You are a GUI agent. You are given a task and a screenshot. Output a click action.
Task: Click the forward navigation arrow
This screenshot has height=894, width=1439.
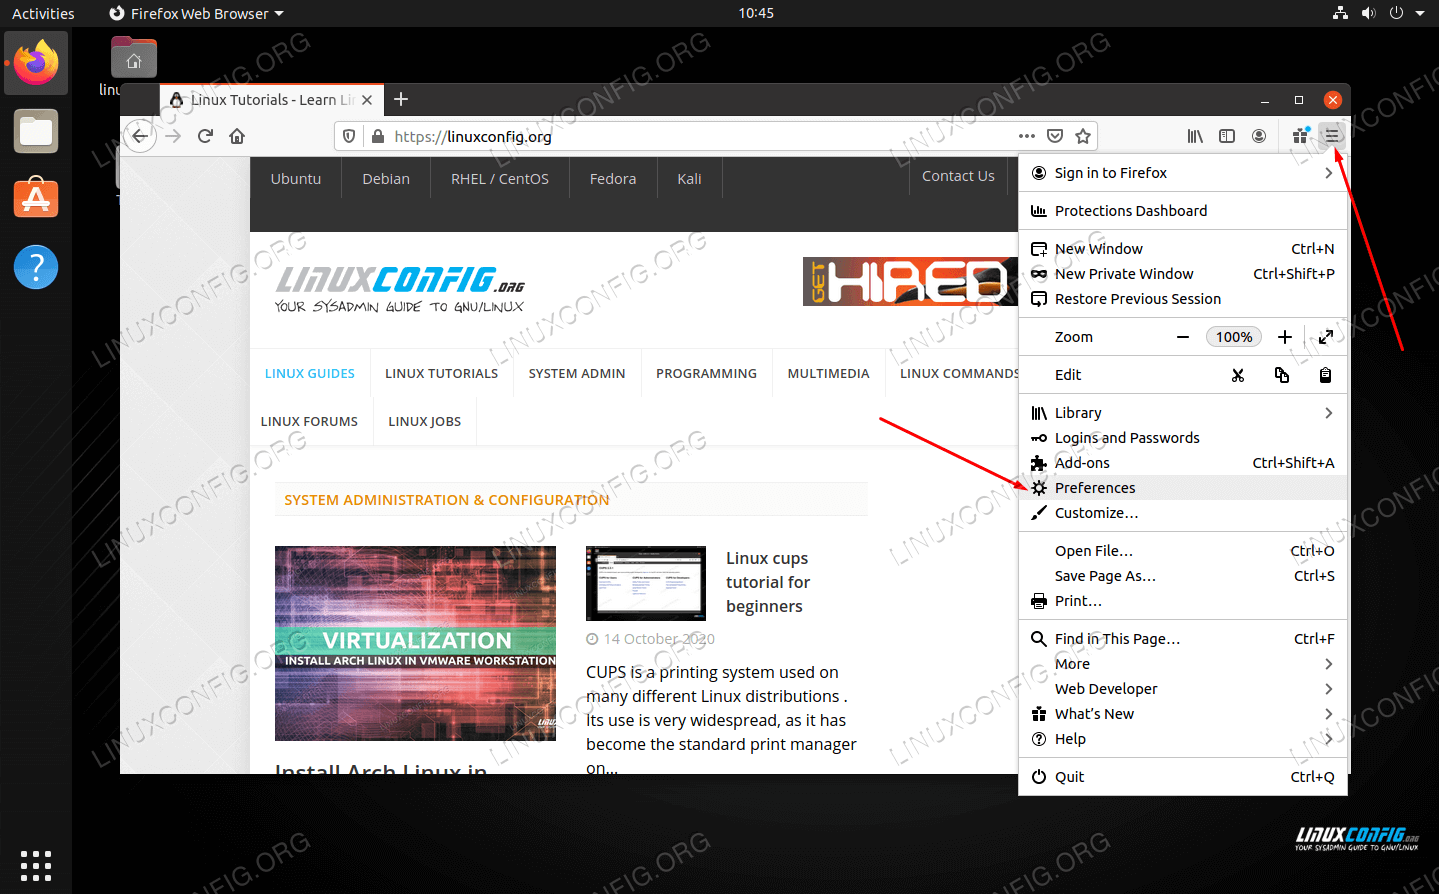pos(173,136)
